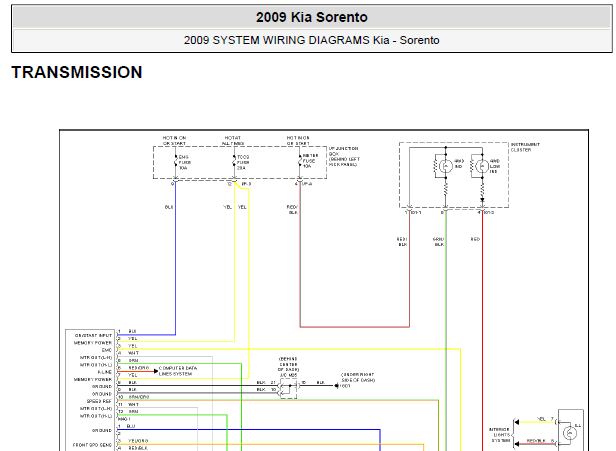Click the "COMPUTER DATA LINES SYSTEM" reference
Viewport: 616px width, 451px height.
coord(178,371)
